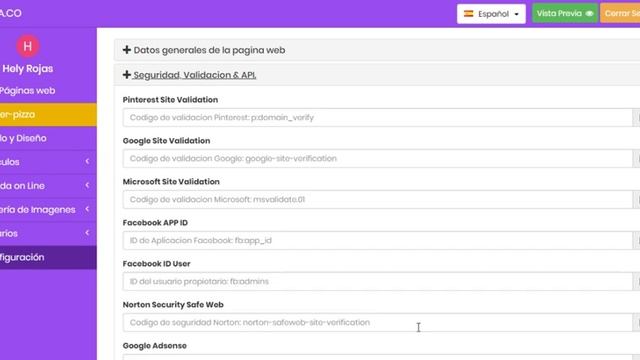Click the H user avatar
The width and height of the screenshot is (640, 360).
tap(27, 46)
